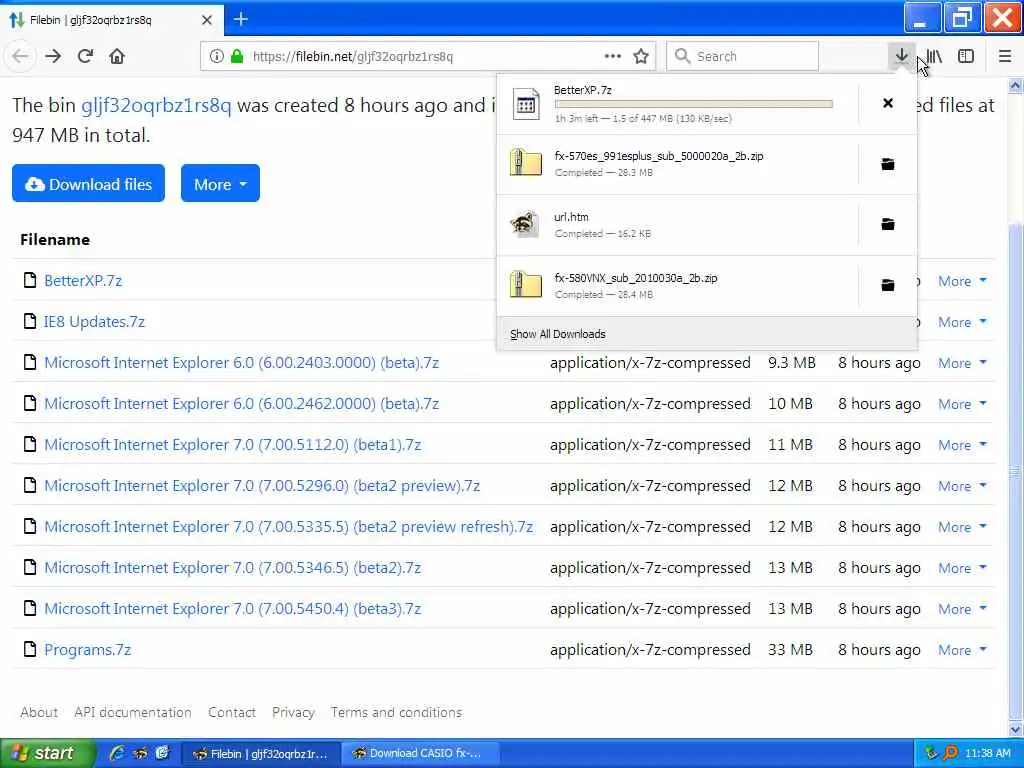The width and height of the screenshot is (1024, 768).
Task: Click the fx-570es zip archive icon
Action: [526, 163]
